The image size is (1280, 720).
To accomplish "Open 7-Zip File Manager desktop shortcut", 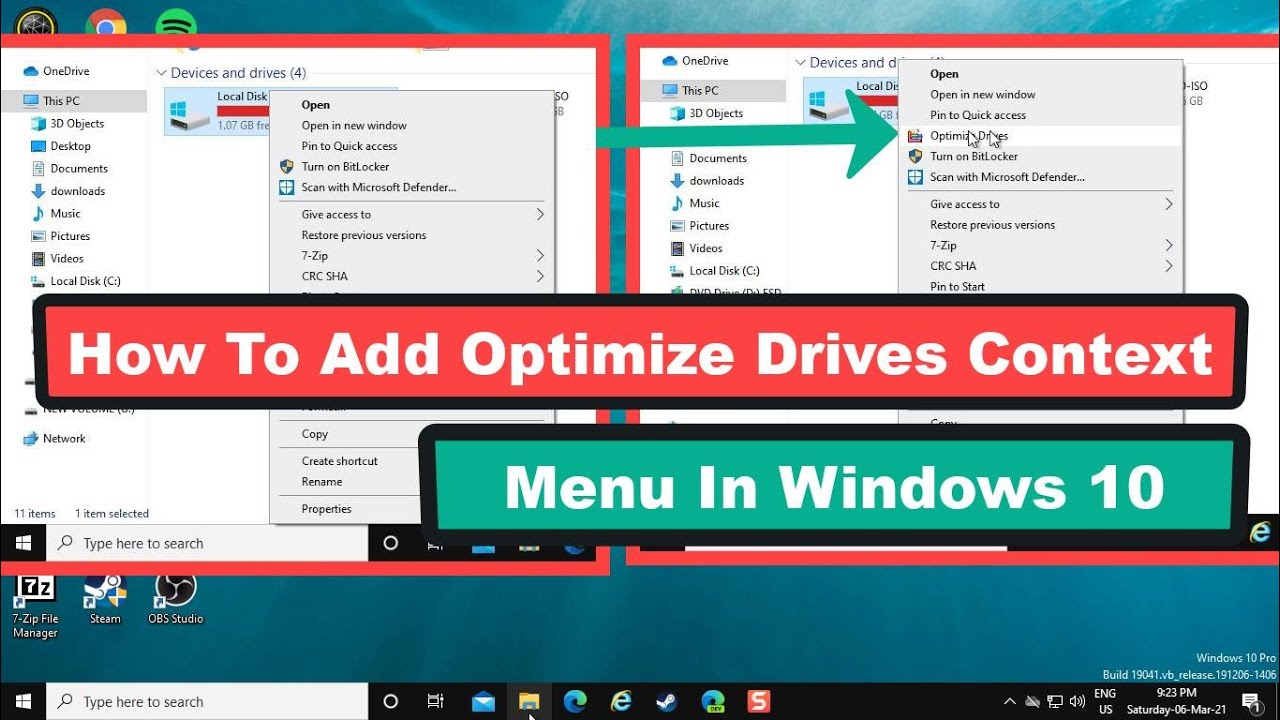I will (x=35, y=607).
